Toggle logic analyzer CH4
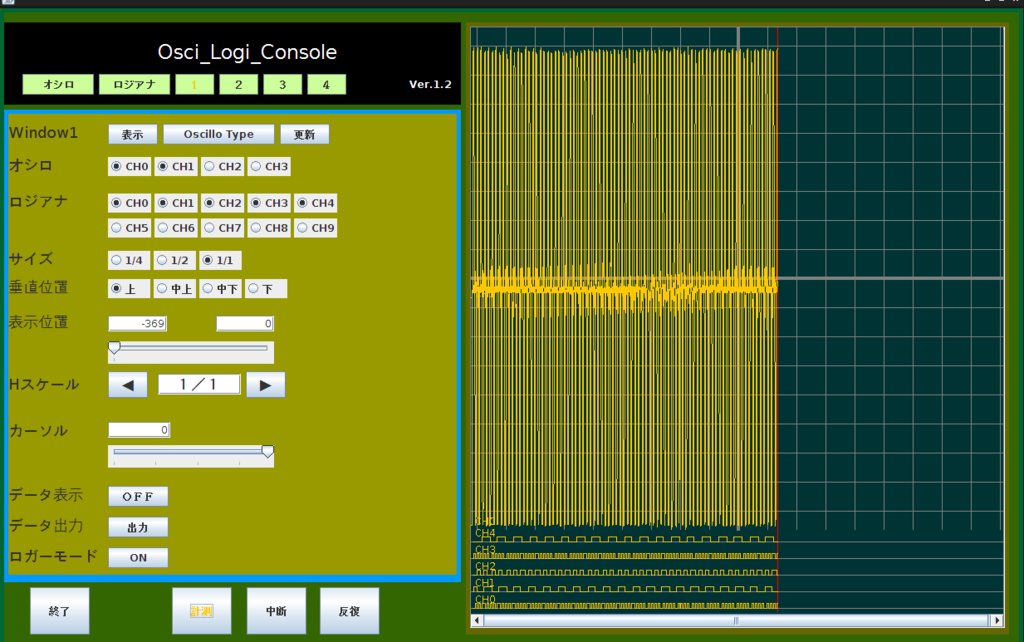Viewport: 1024px width, 642px height. point(315,203)
